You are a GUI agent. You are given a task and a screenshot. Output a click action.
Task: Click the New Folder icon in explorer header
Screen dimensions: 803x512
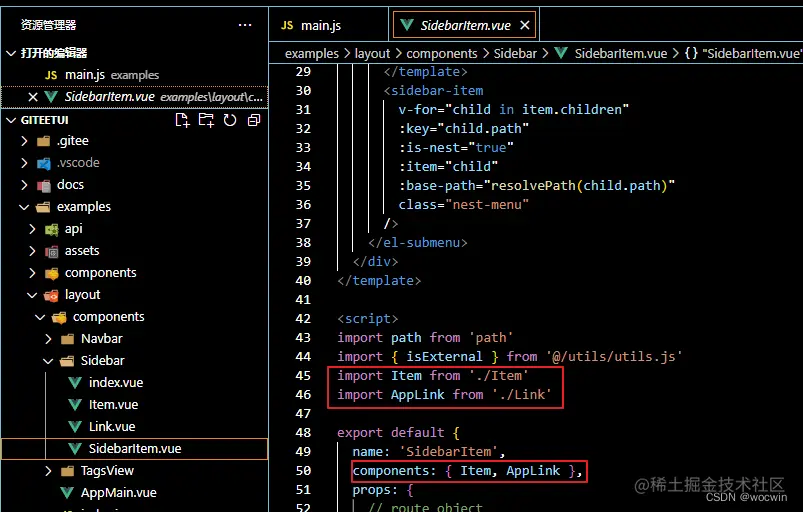point(206,120)
